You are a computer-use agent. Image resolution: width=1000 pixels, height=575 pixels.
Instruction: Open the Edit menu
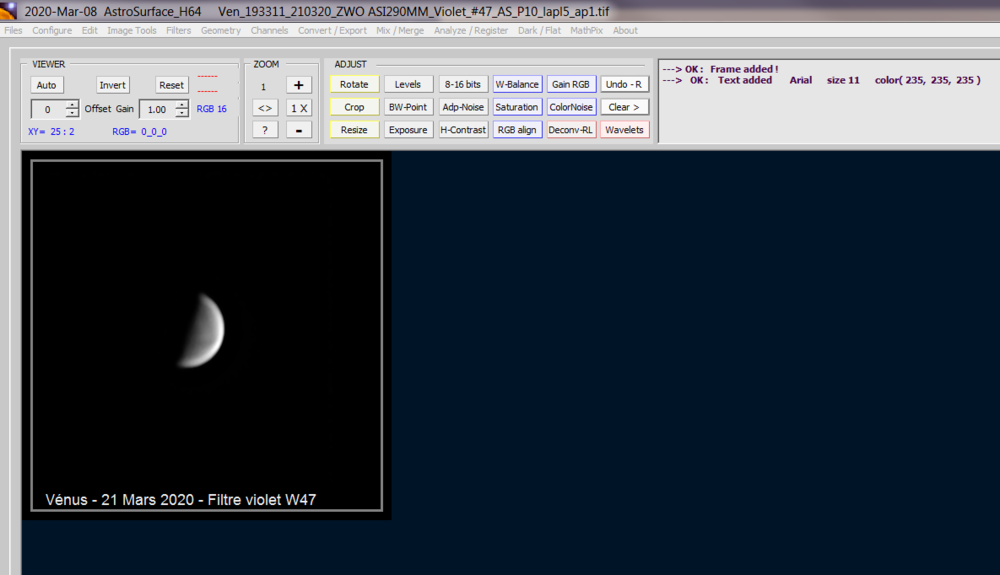click(x=89, y=30)
